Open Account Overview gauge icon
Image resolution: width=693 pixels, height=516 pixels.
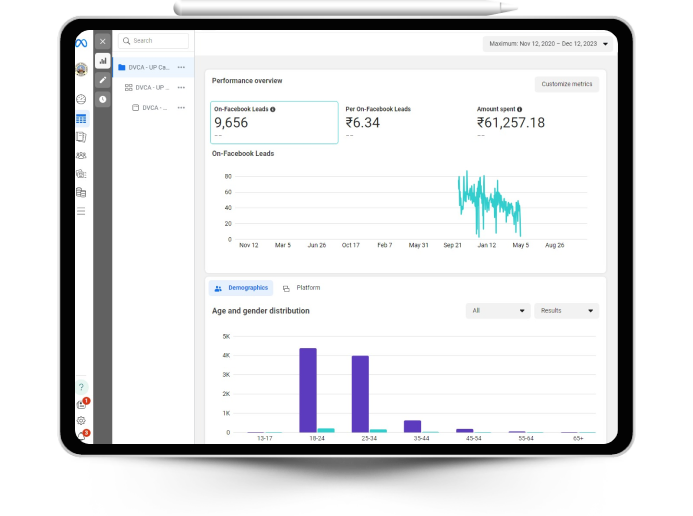click(x=81, y=100)
